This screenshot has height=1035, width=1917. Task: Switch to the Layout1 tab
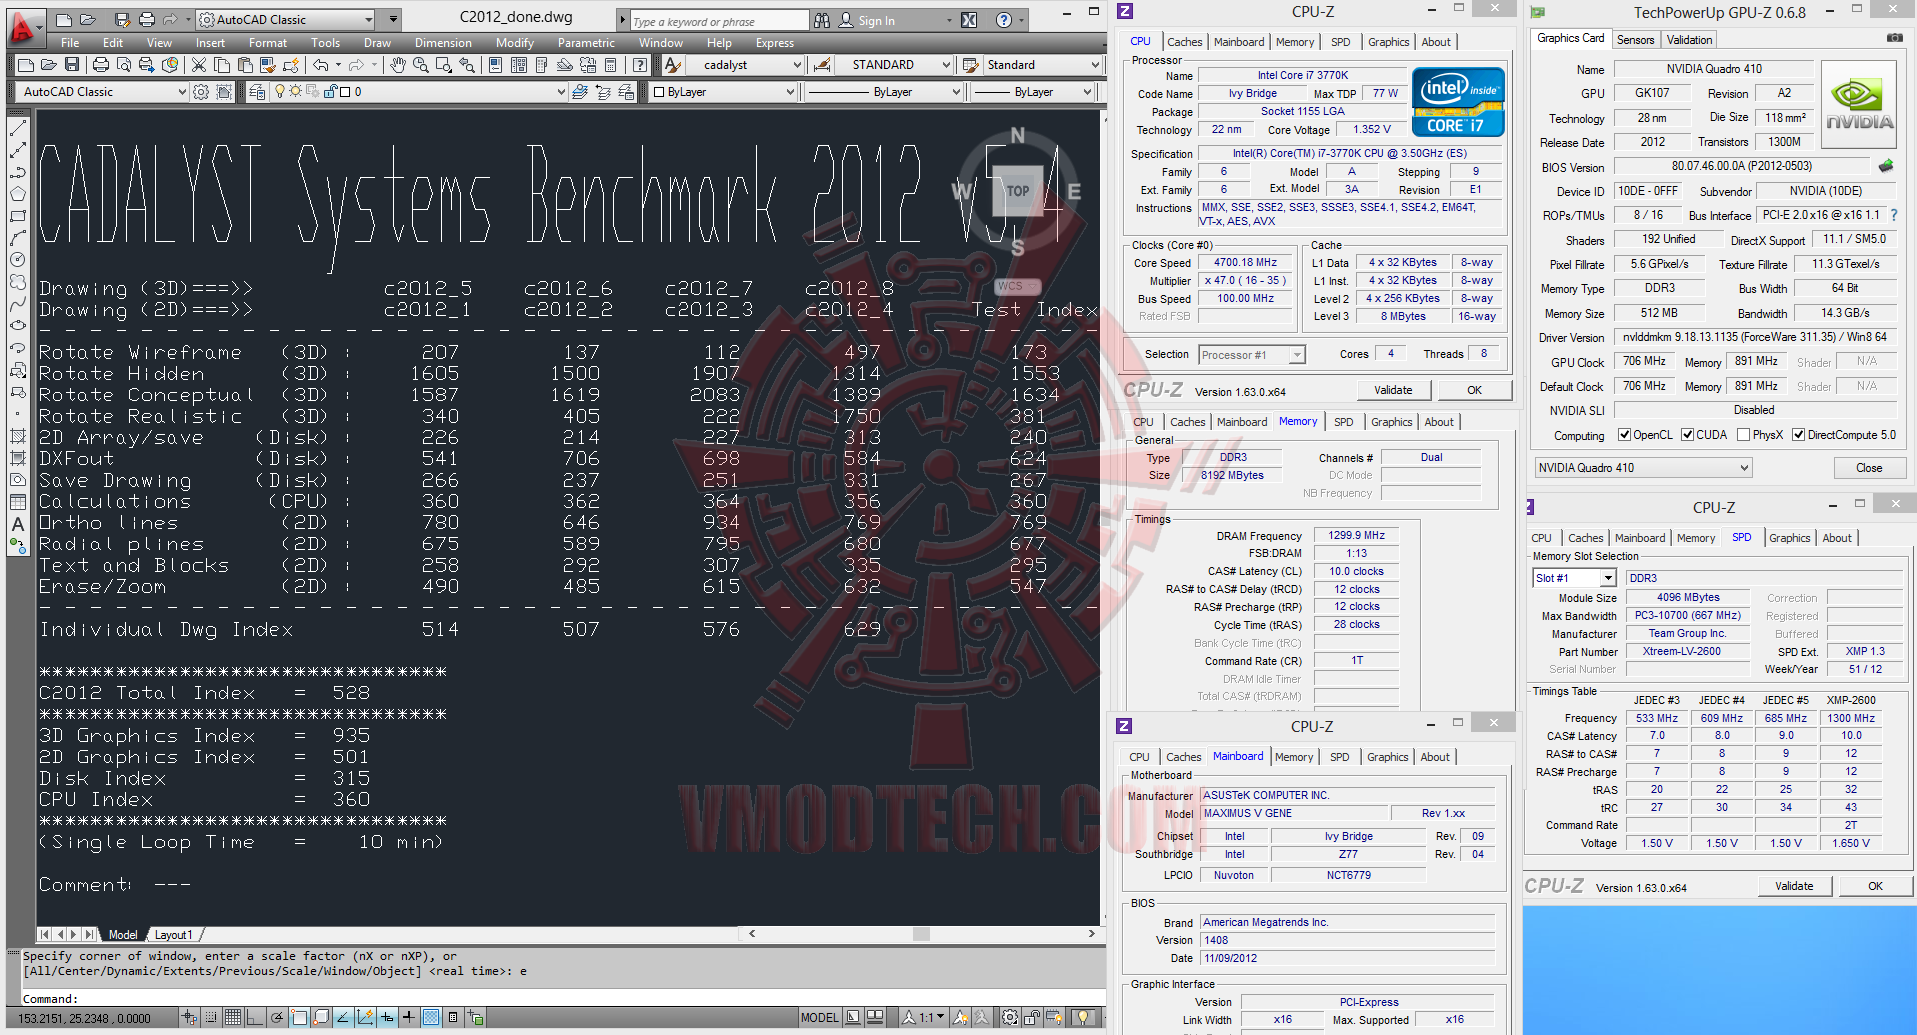tap(173, 935)
